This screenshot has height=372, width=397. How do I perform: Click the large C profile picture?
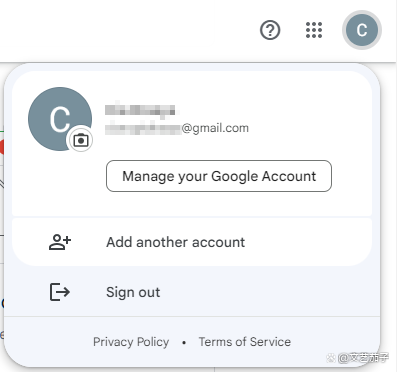coord(60,119)
